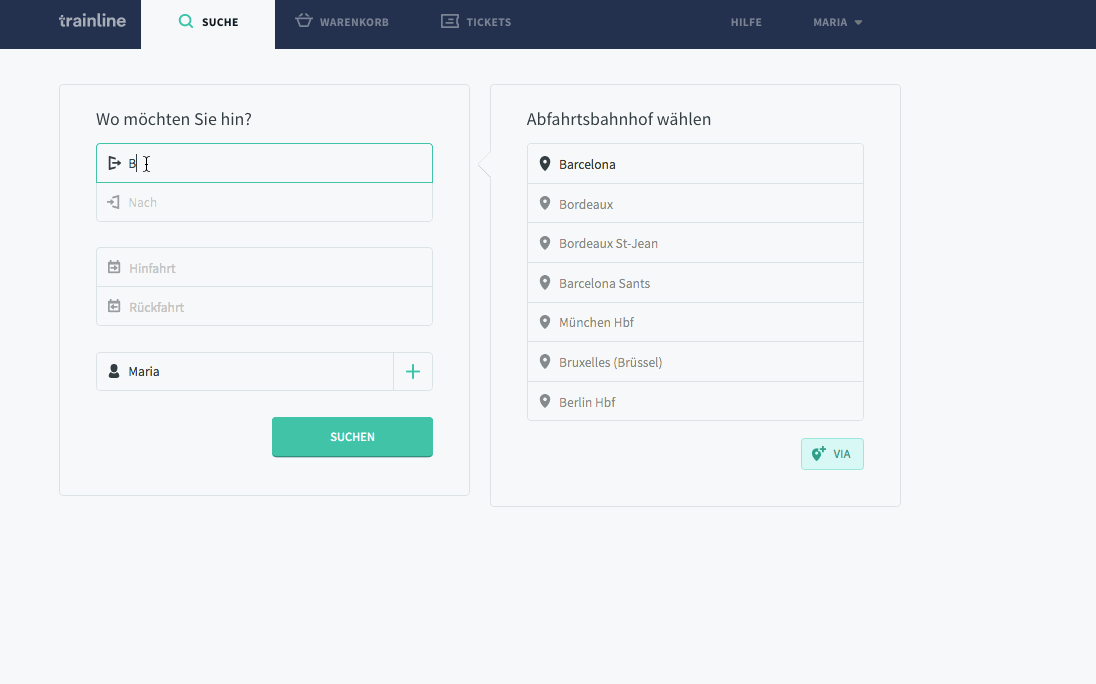
Task: Click the calendar icon in Rückfahrt field
Action: [x=114, y=307]
